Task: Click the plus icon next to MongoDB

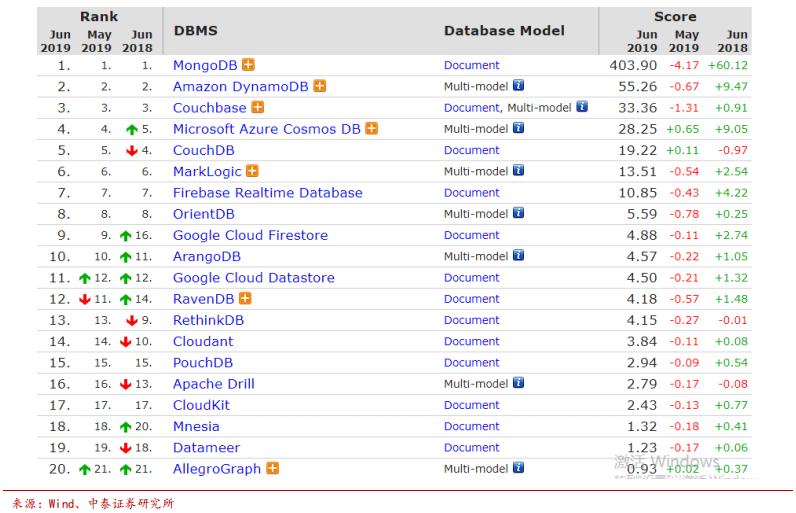Action: (x=248, y=65)
